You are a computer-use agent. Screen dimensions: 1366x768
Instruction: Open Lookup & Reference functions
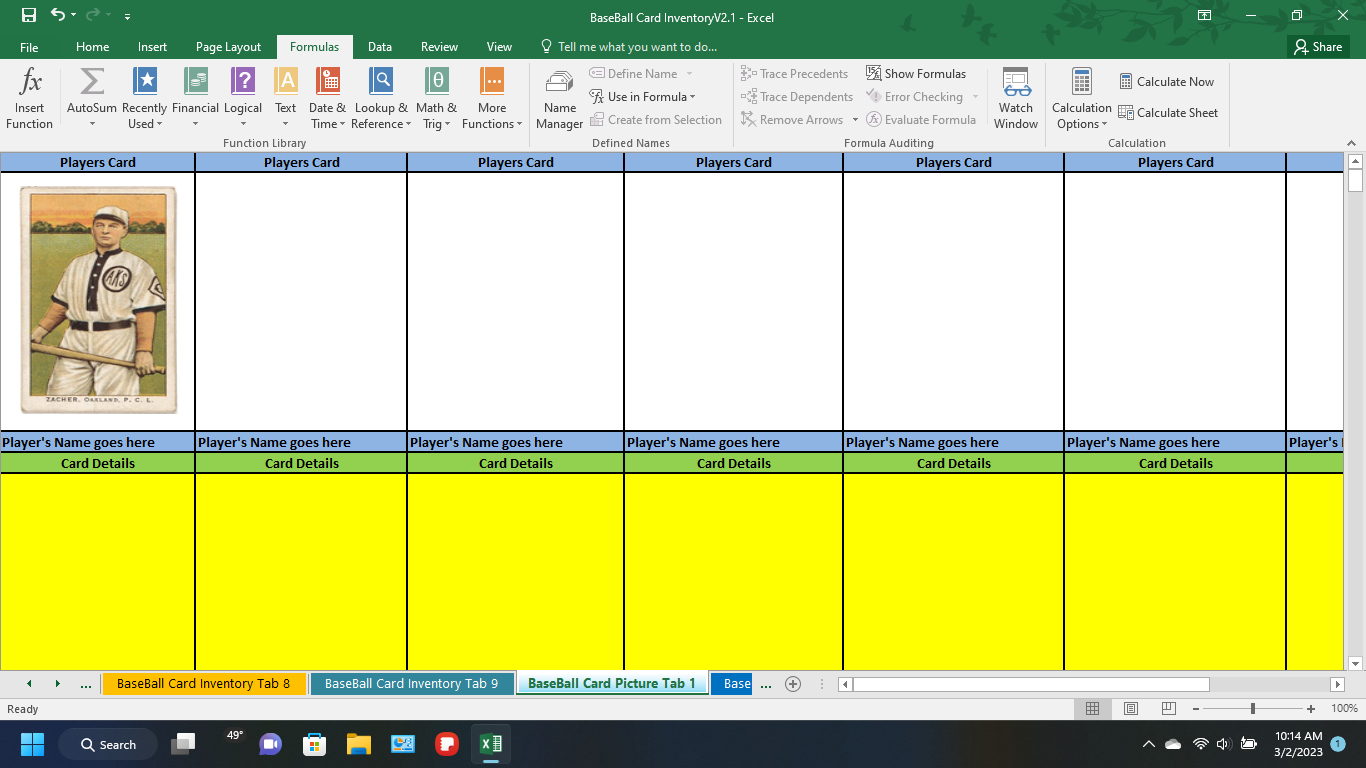[381, 99]
